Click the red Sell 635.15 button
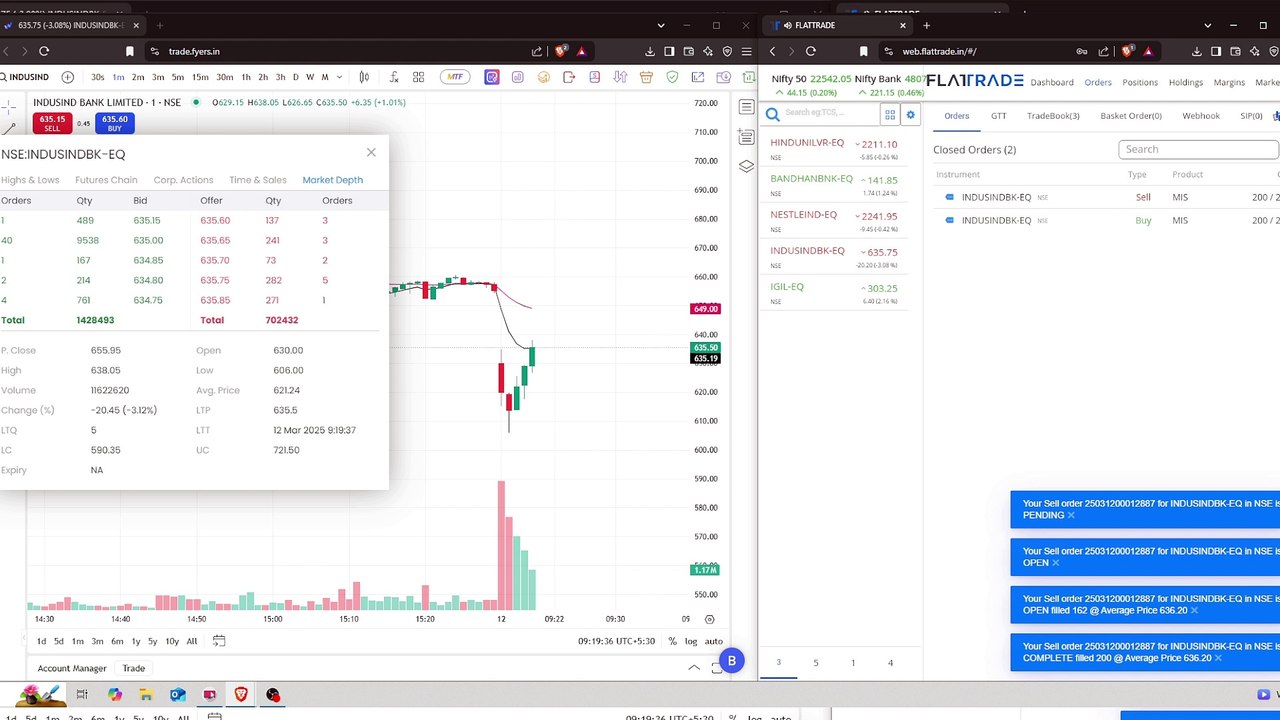This screenshot has width=1280, height=720. tap(52, 124)
